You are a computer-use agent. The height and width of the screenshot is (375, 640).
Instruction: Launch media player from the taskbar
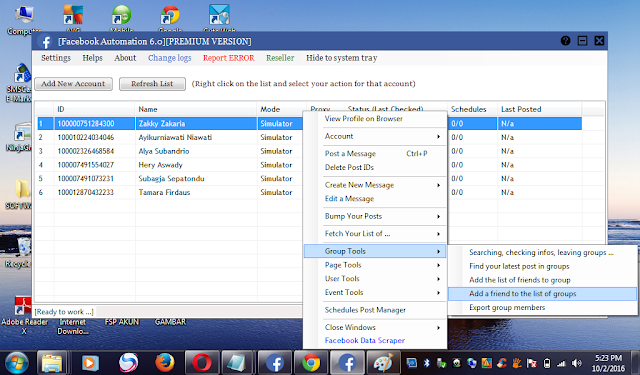(90, 363)
